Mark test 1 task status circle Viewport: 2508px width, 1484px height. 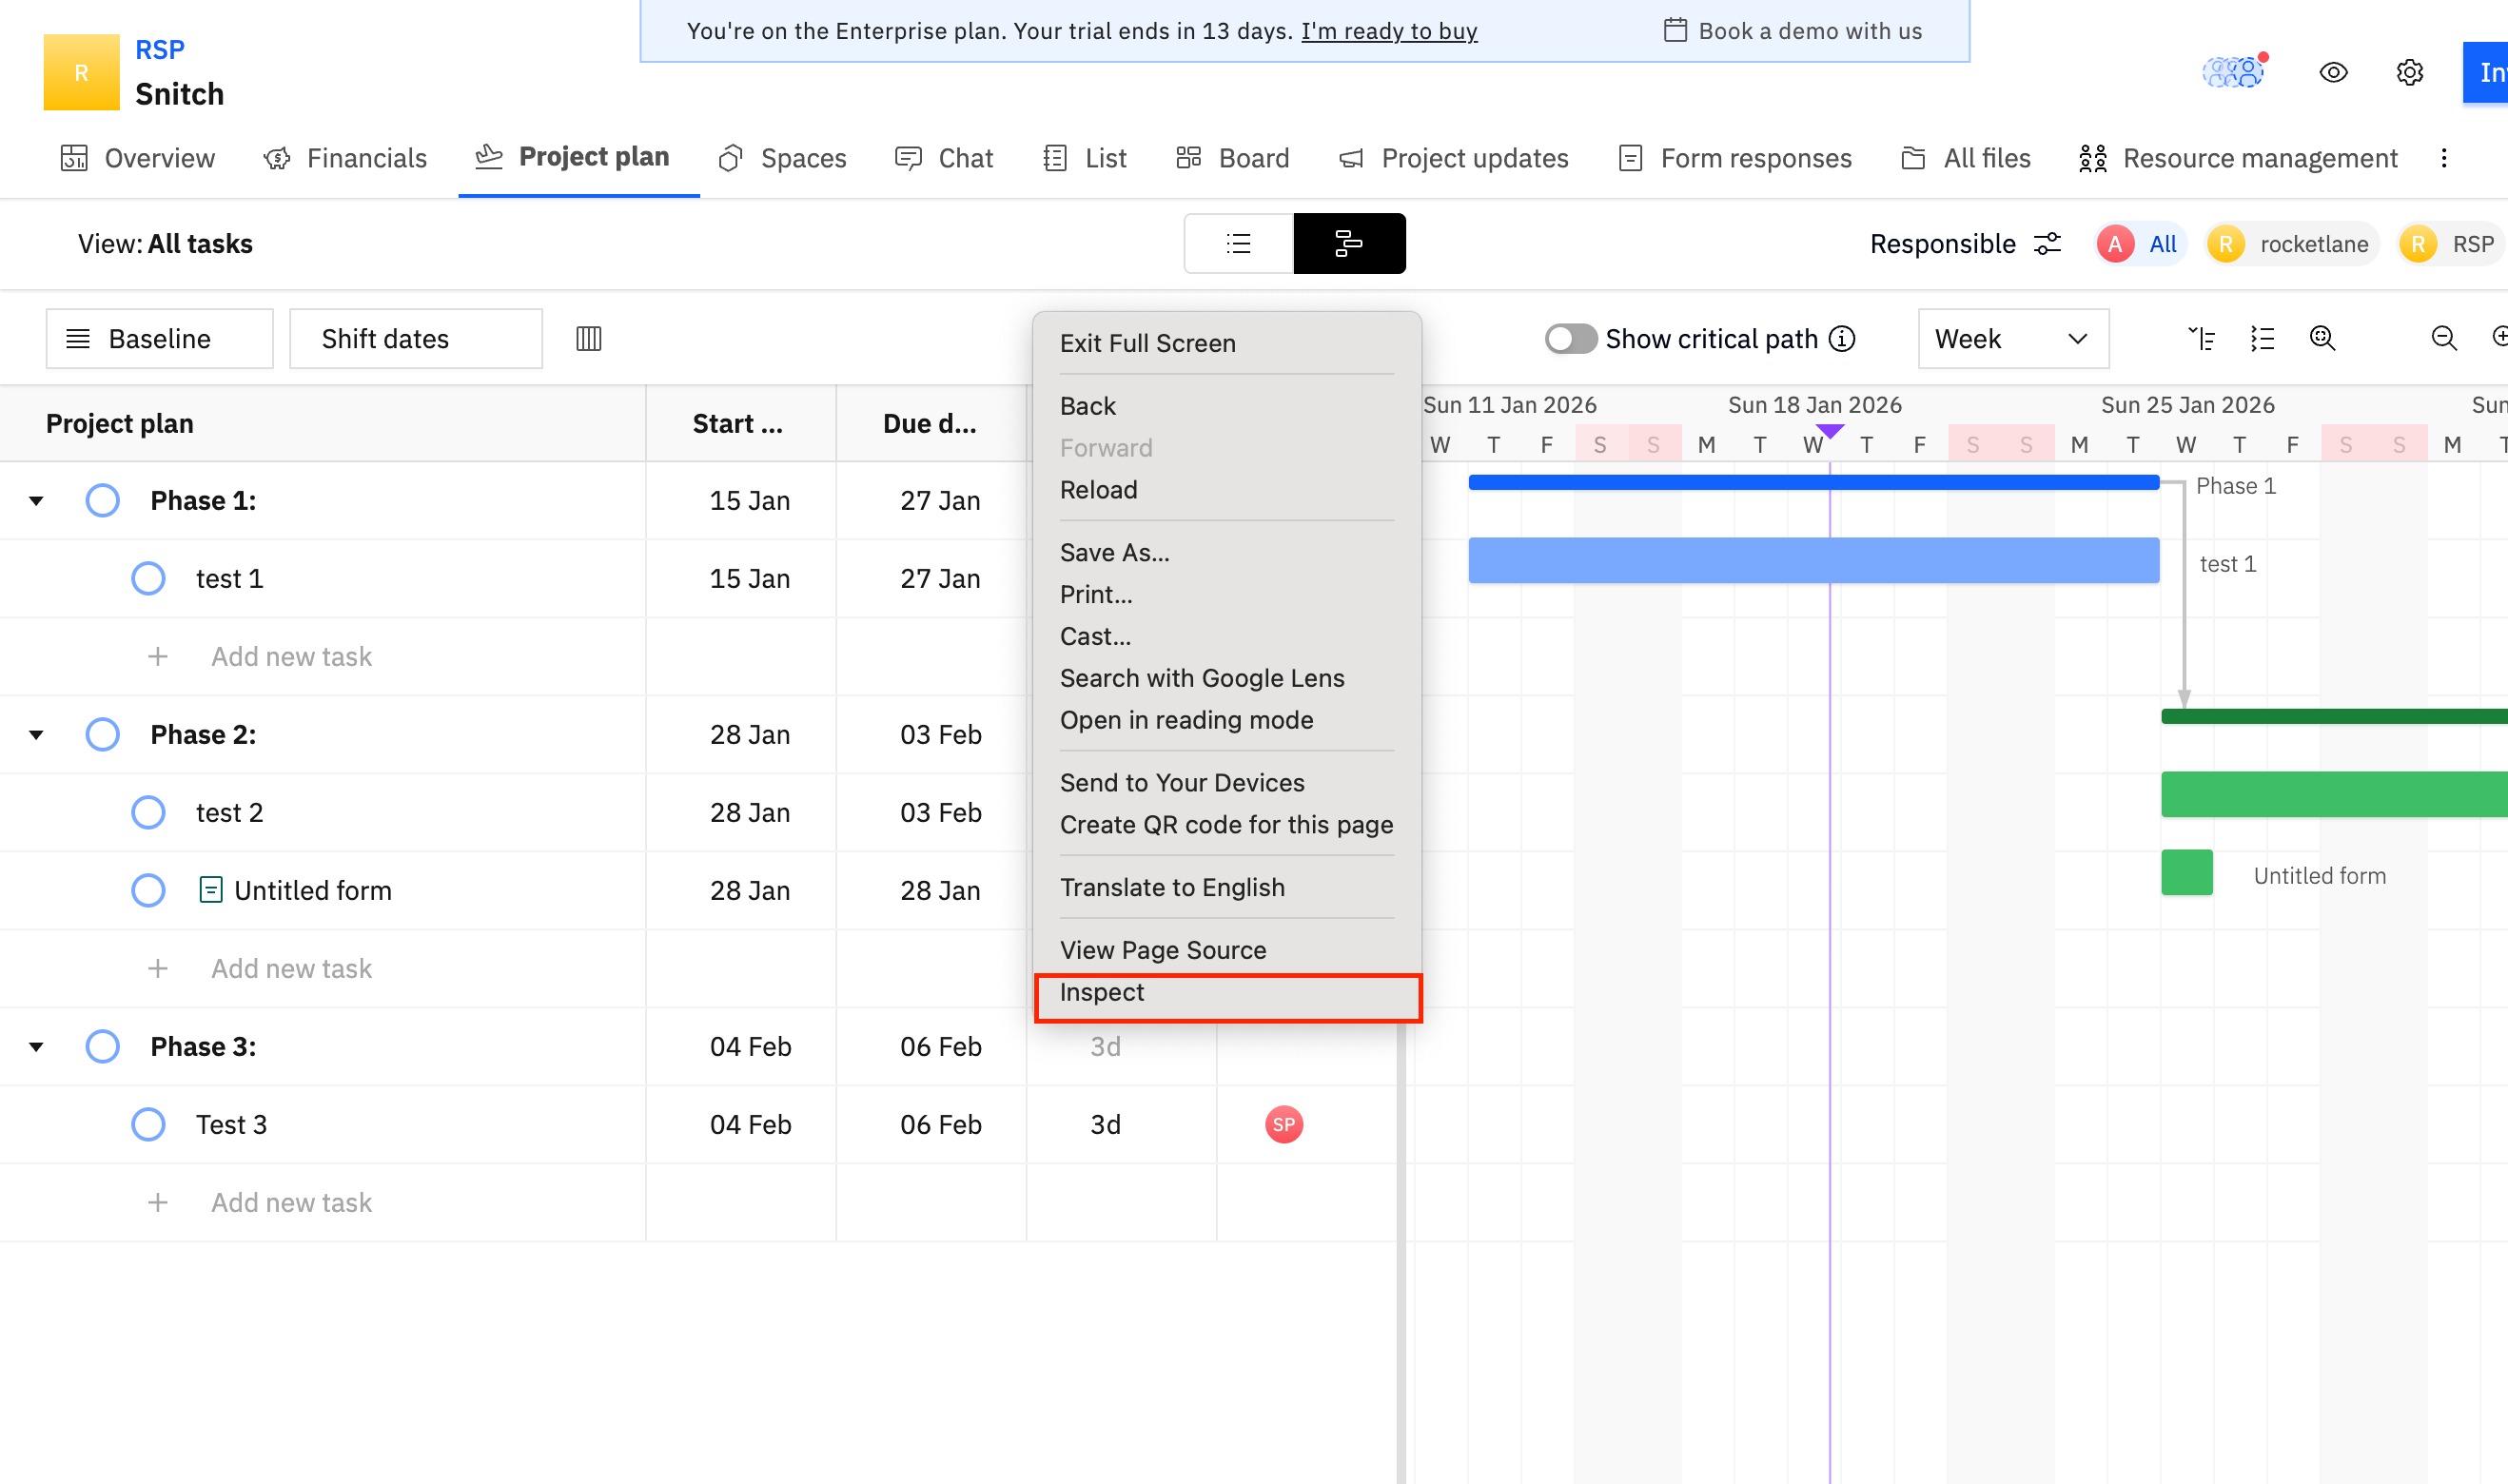point(148,578)
